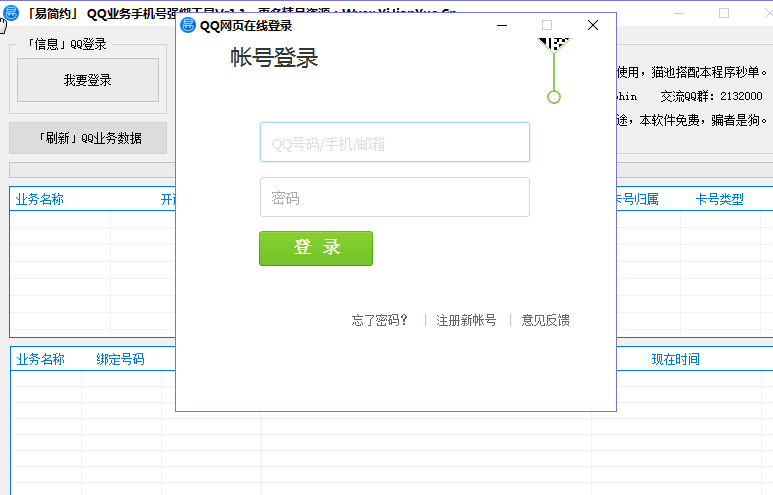The height and width of the screenshot is (495, 773).
Task: Focus the QQ号码/手机/邮箱 input field
Action: (394, 143)
